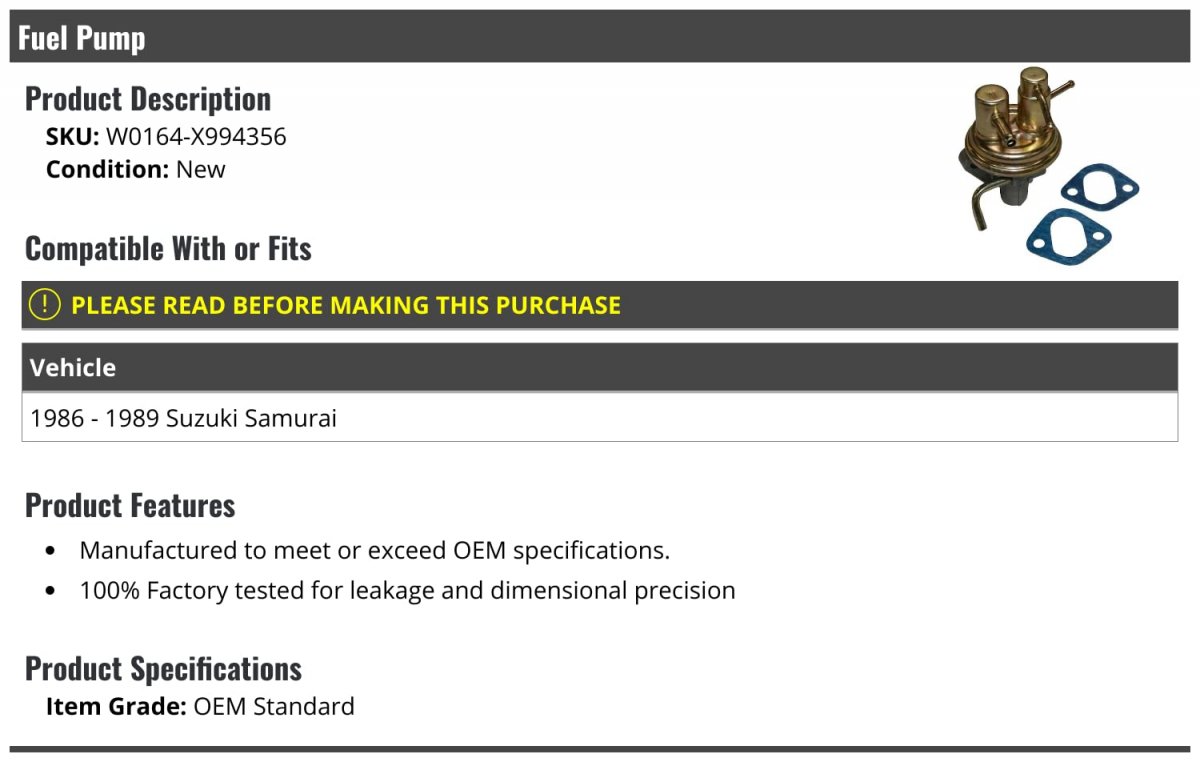Click the 100% Factory tested bullet point
The height and width of the screenshot is (762, 1200).
[x=408, y=590]
